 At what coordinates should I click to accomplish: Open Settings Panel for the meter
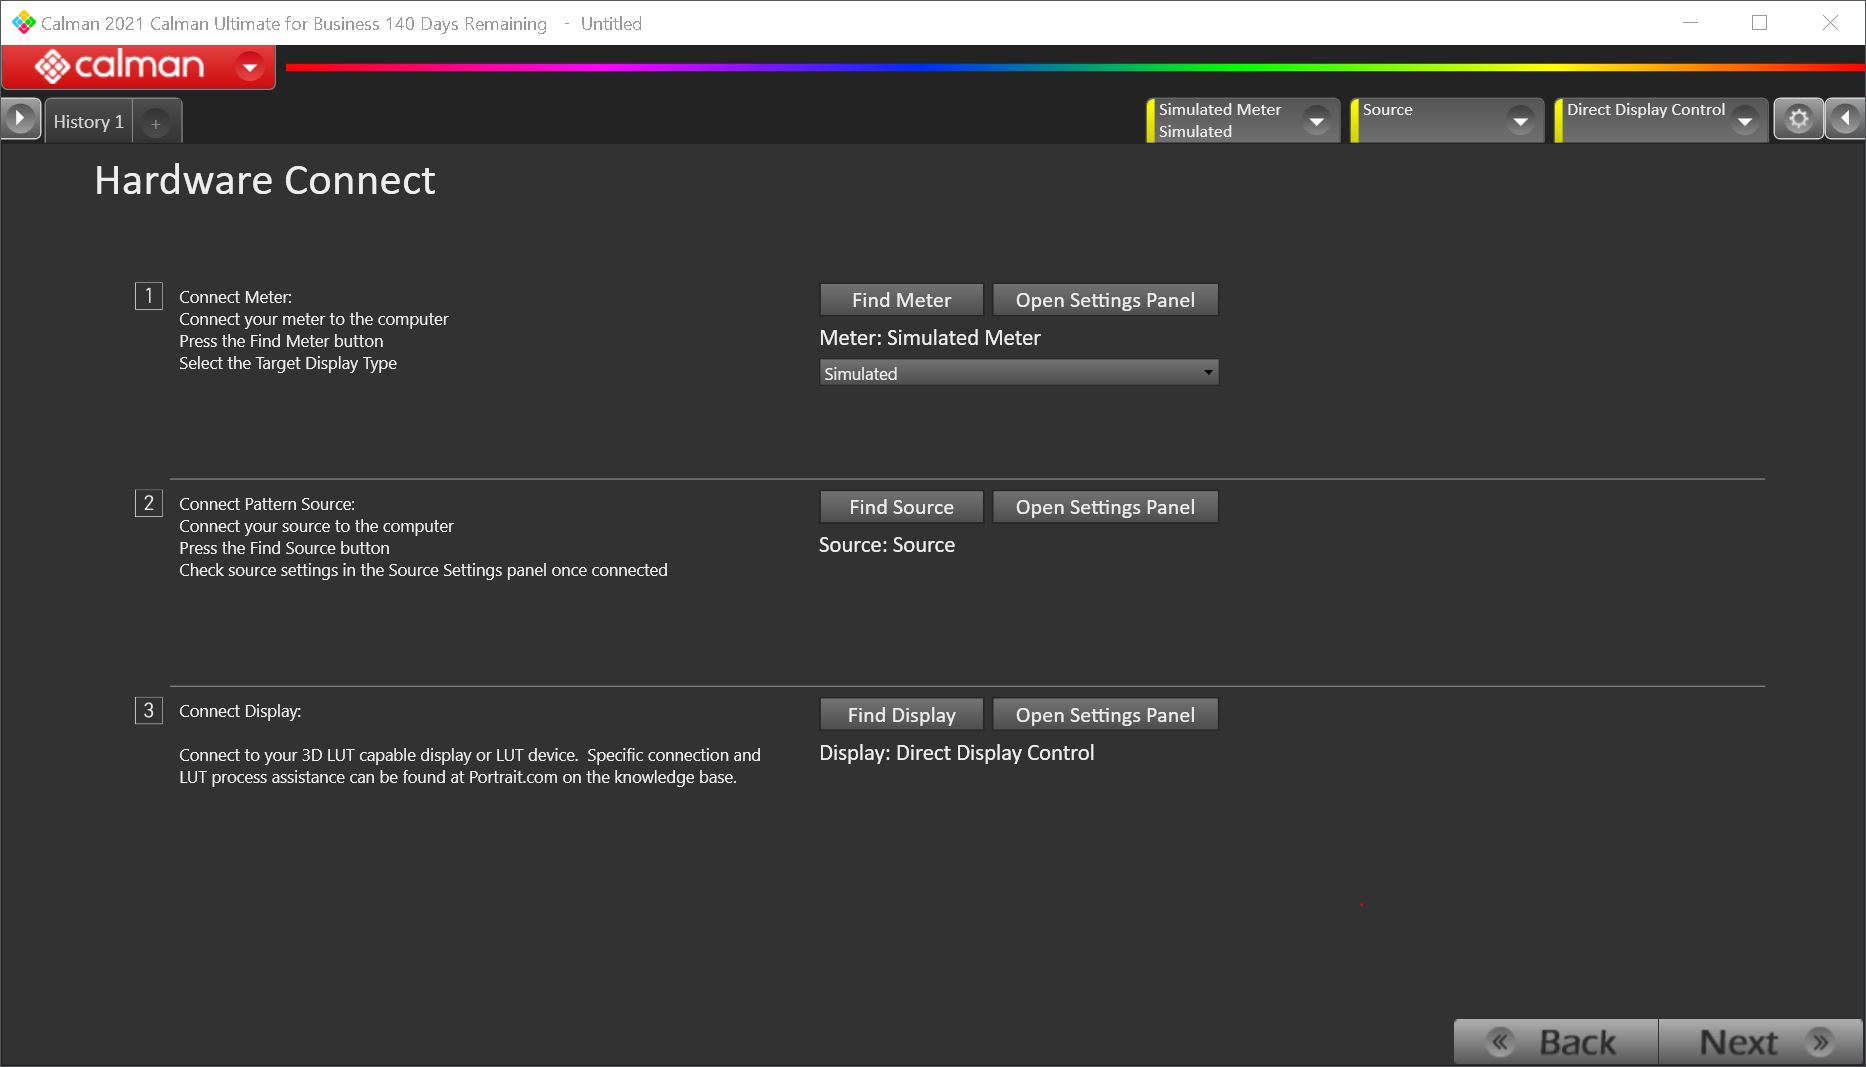pos(1105,300)
